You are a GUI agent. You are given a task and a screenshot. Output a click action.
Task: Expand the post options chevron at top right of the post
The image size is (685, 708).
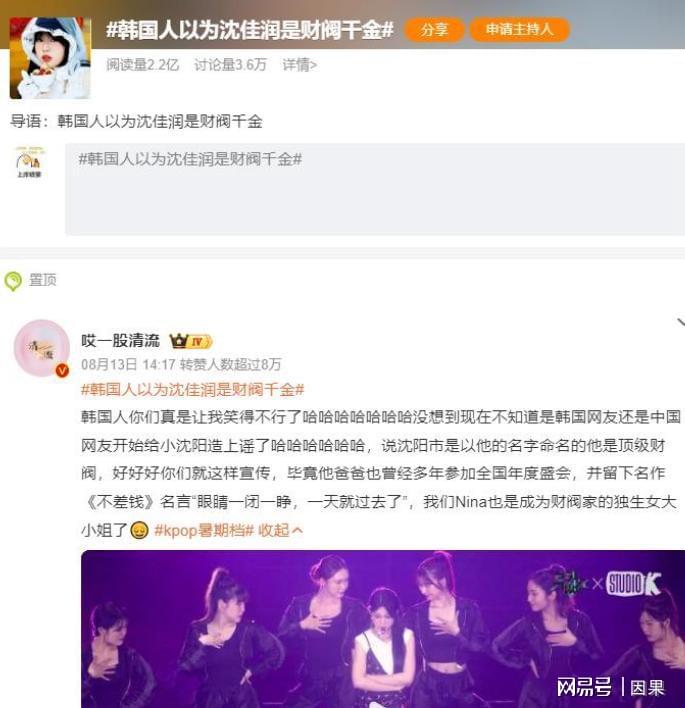tap(680, 322)
